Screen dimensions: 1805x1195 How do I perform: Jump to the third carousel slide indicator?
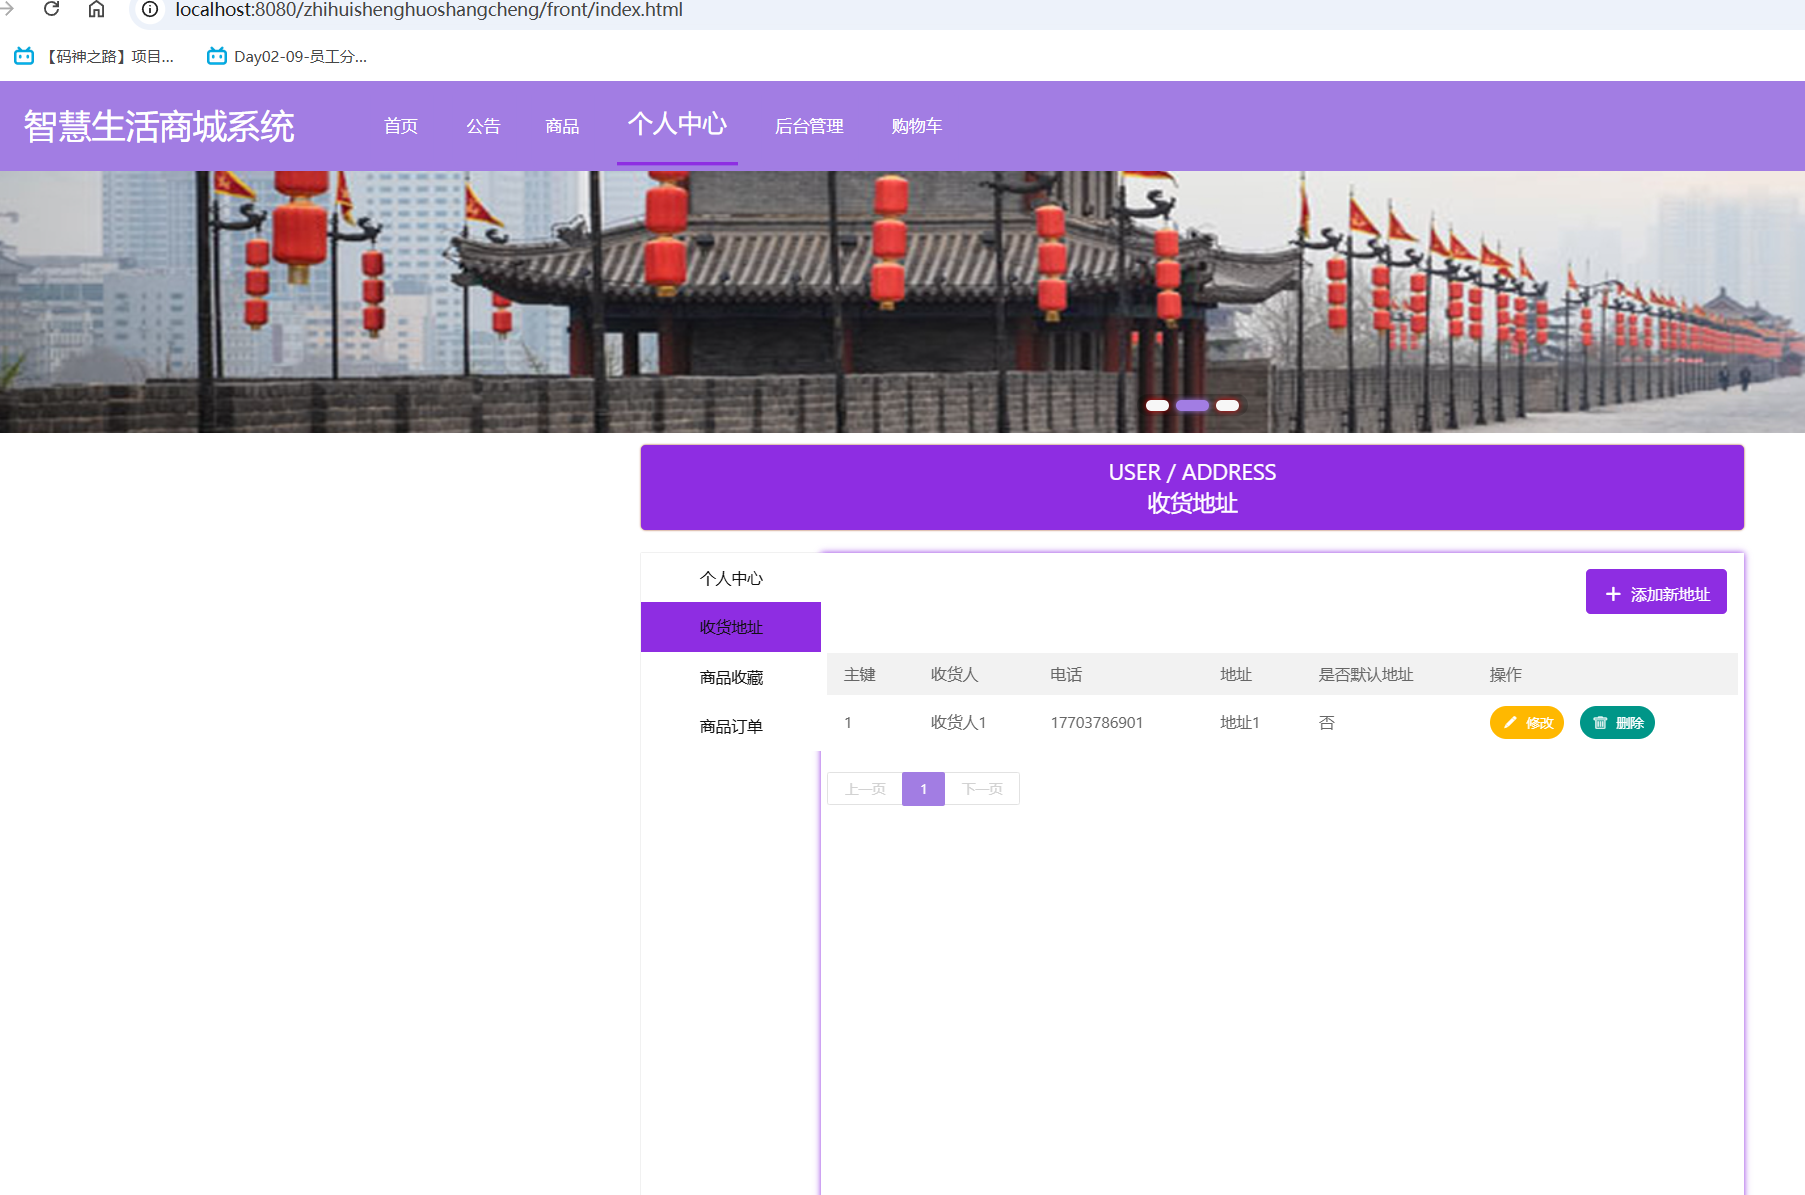[1228, 405]
